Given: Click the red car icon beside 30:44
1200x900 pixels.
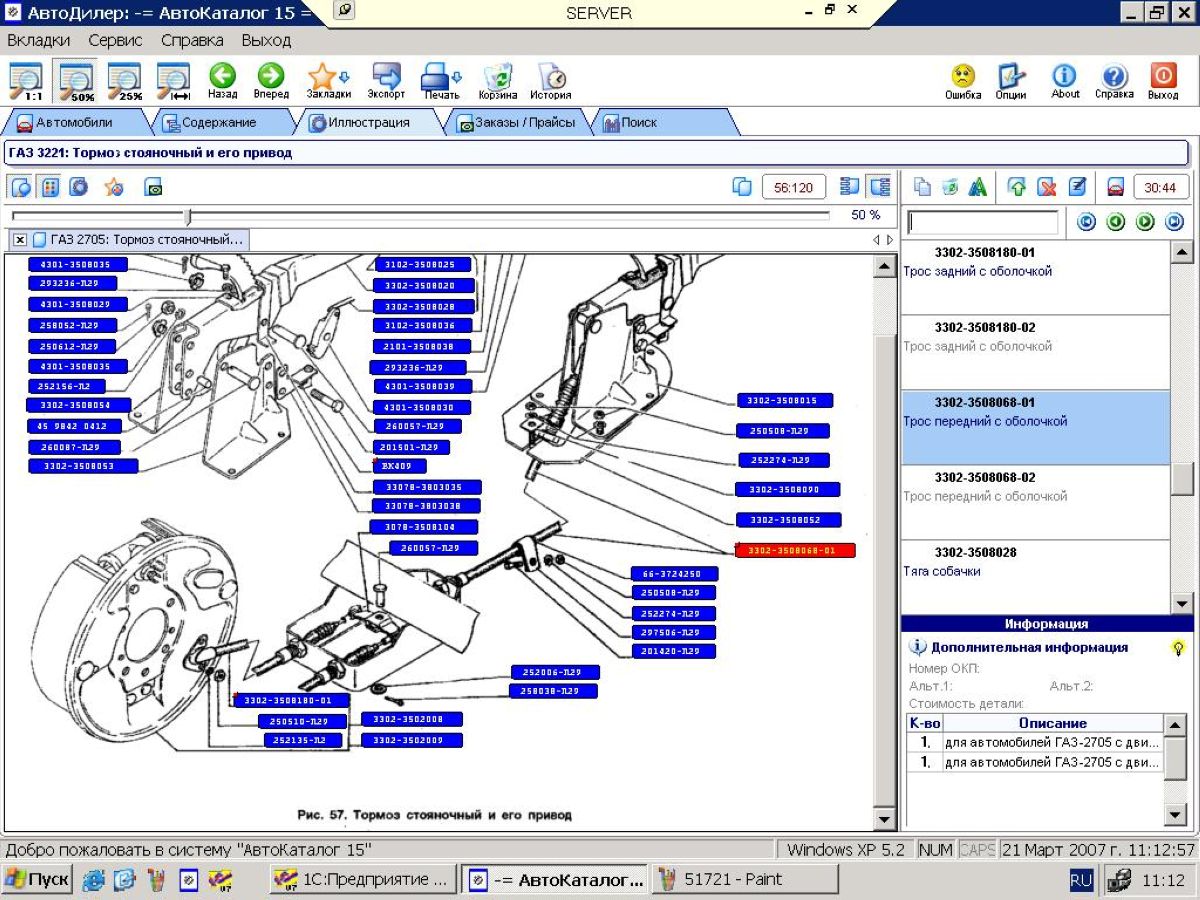Looking at the screenshot, I should [1115, 187].
